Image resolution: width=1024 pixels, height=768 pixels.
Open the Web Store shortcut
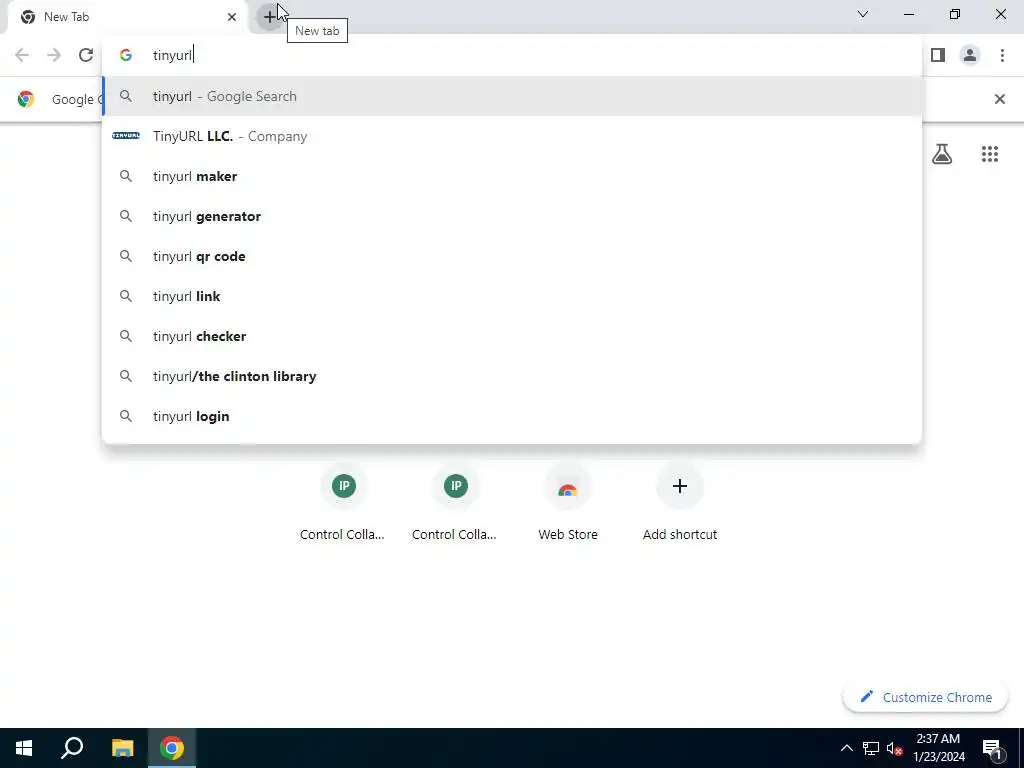568,504
